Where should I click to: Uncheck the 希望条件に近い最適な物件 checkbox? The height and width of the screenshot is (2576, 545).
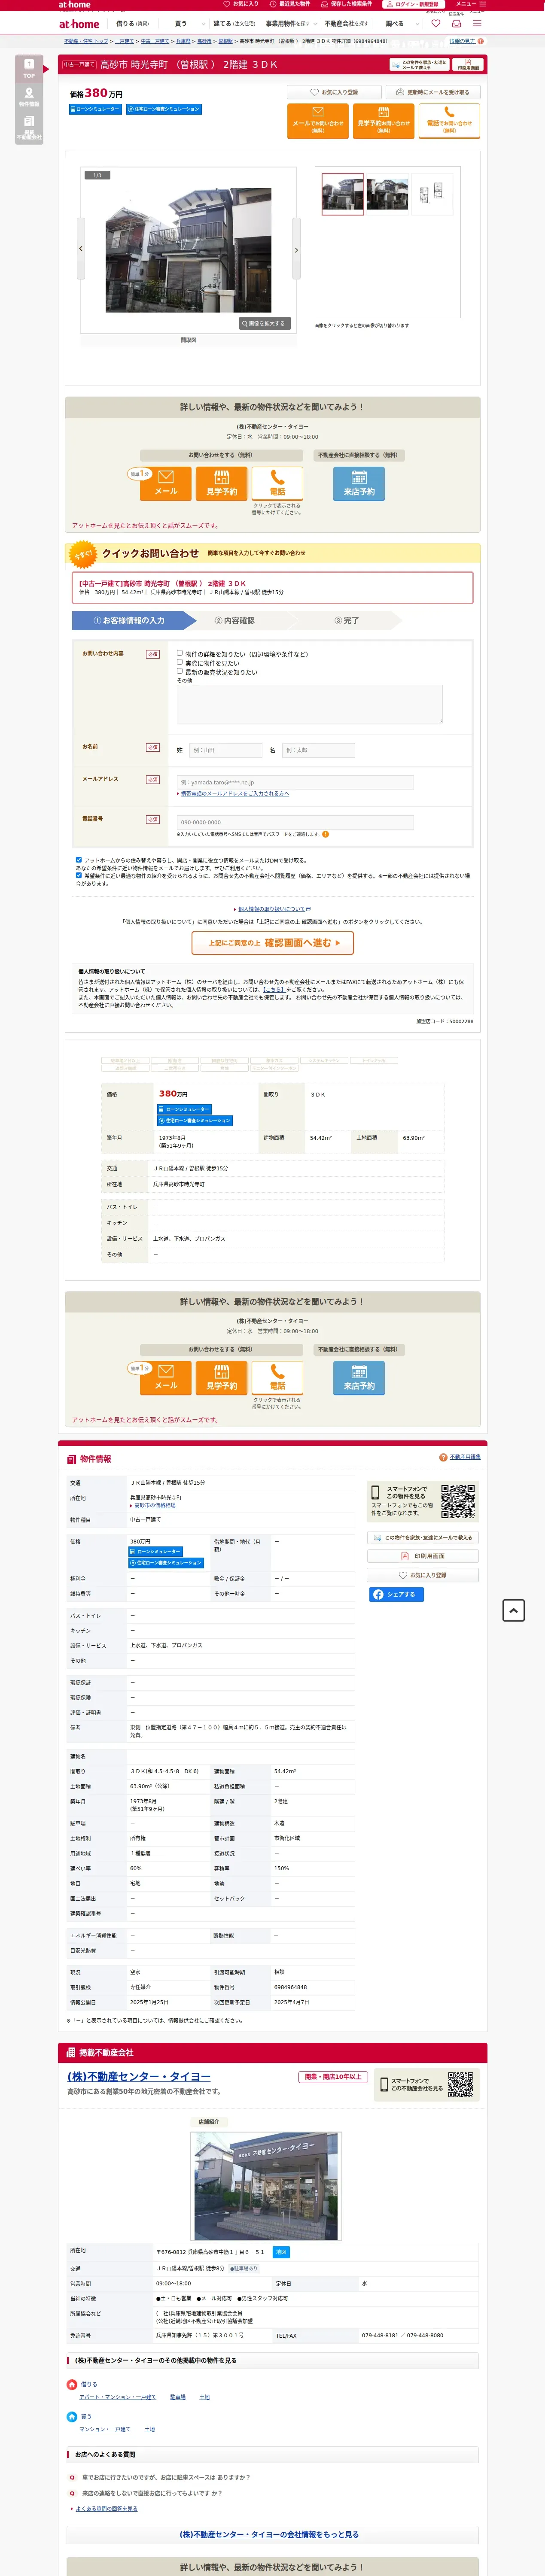[79, 875]
